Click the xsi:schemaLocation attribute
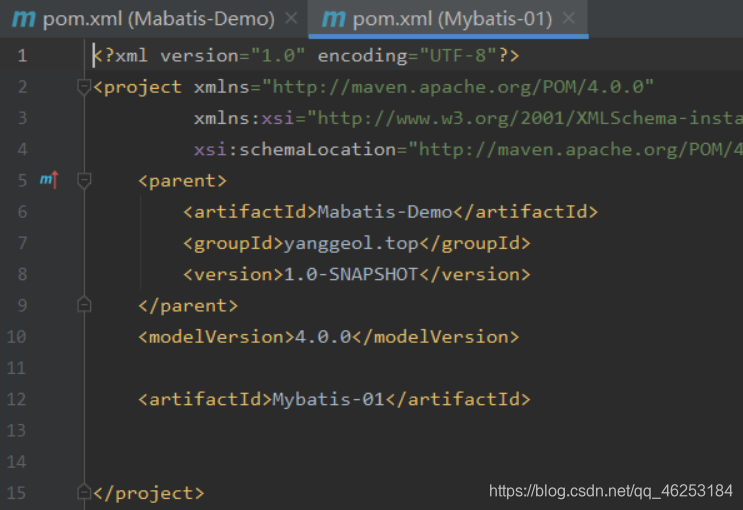The height and width of the screenshot is (510, 743). tap(295, 150)
